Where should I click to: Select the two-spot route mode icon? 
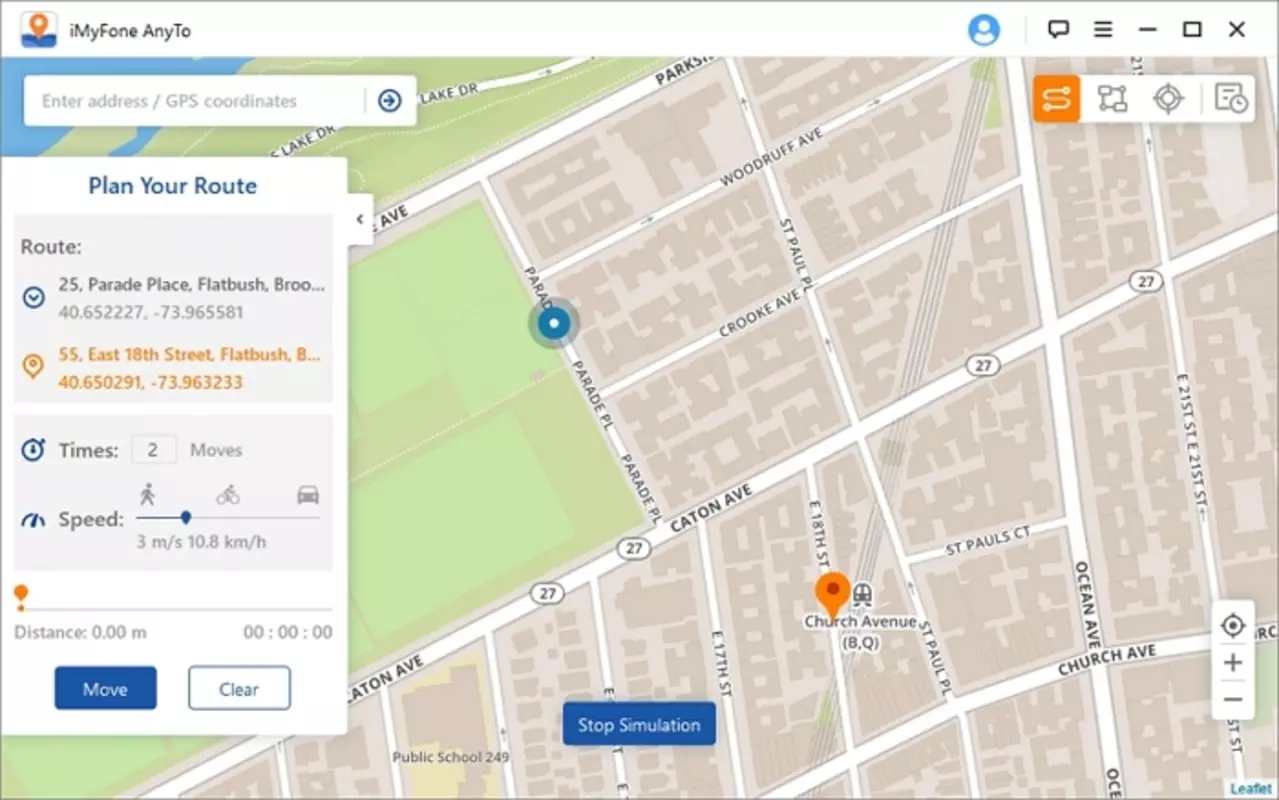[1057, 99]
